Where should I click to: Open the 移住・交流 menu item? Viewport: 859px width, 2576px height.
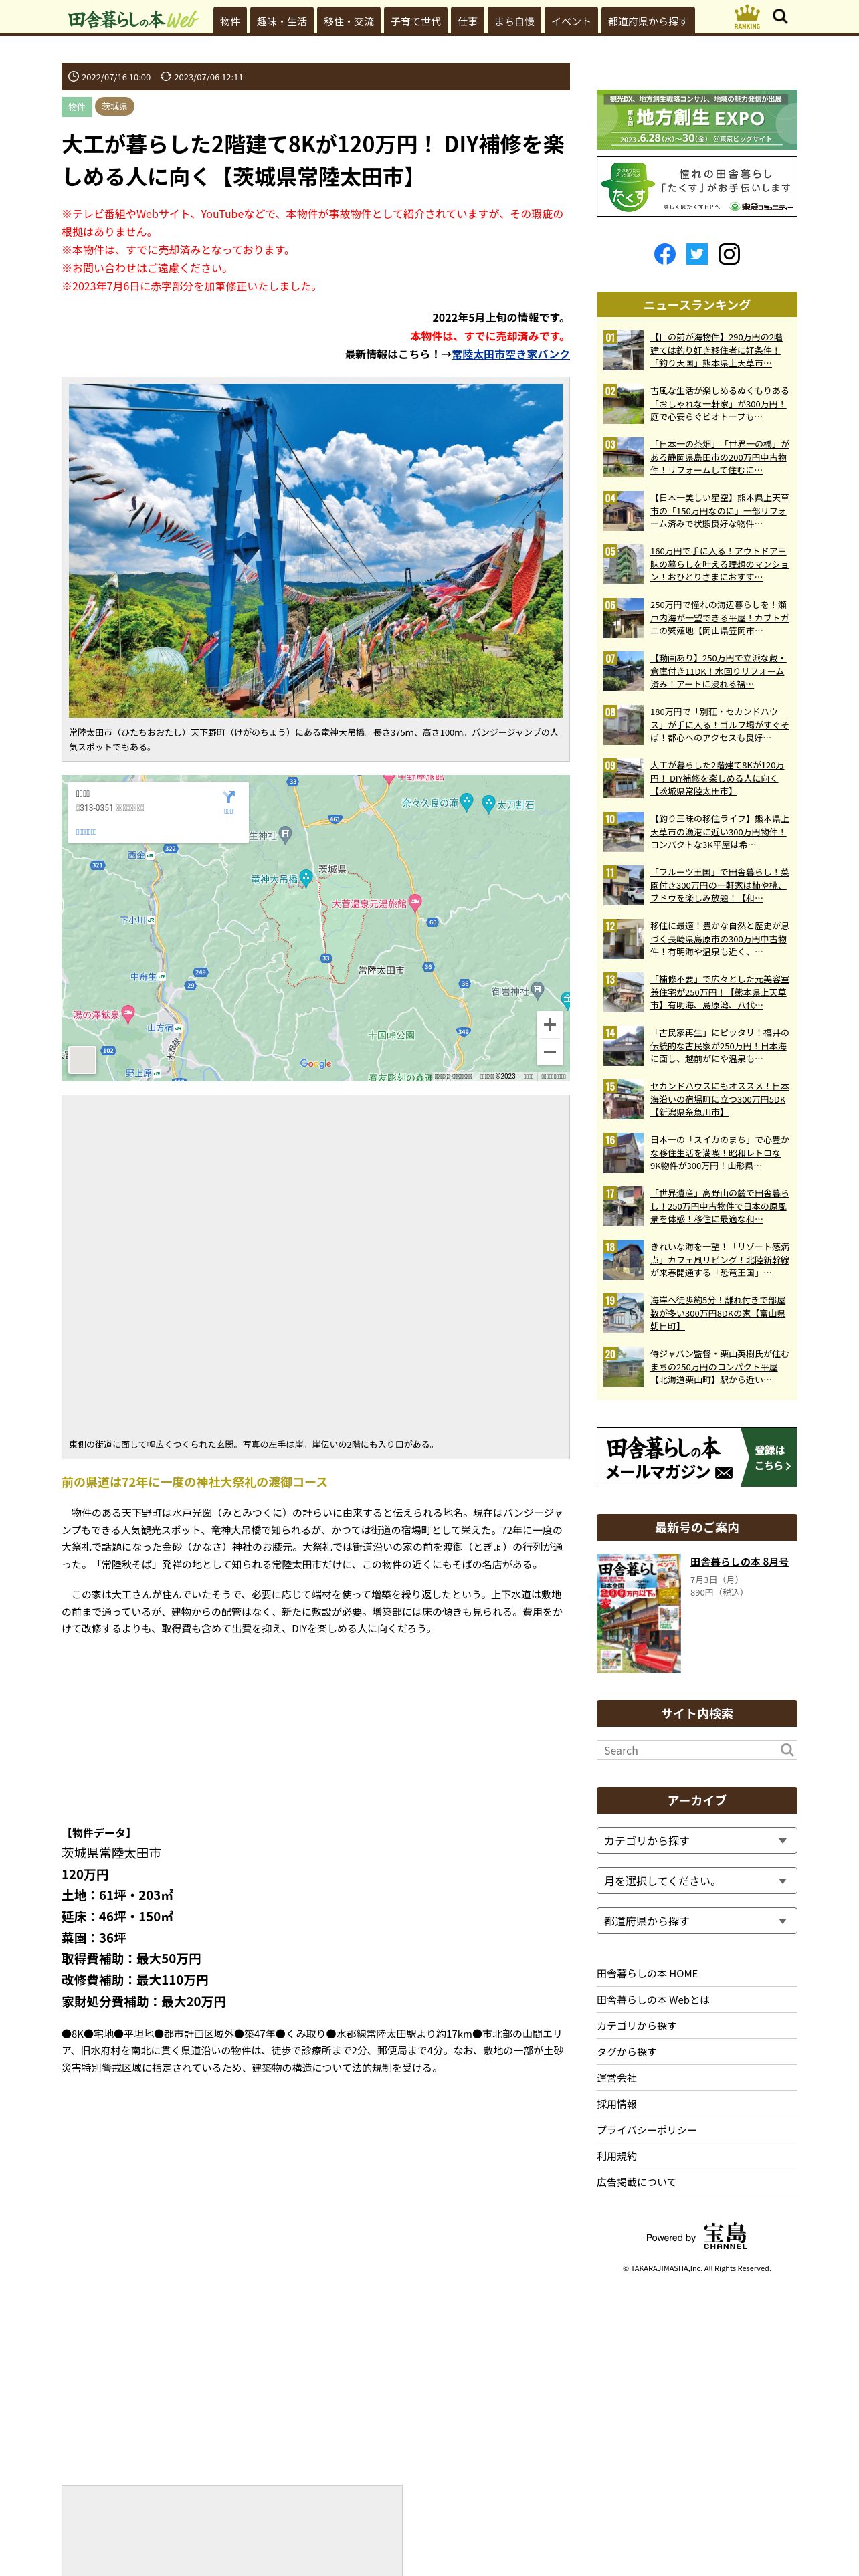349,21
